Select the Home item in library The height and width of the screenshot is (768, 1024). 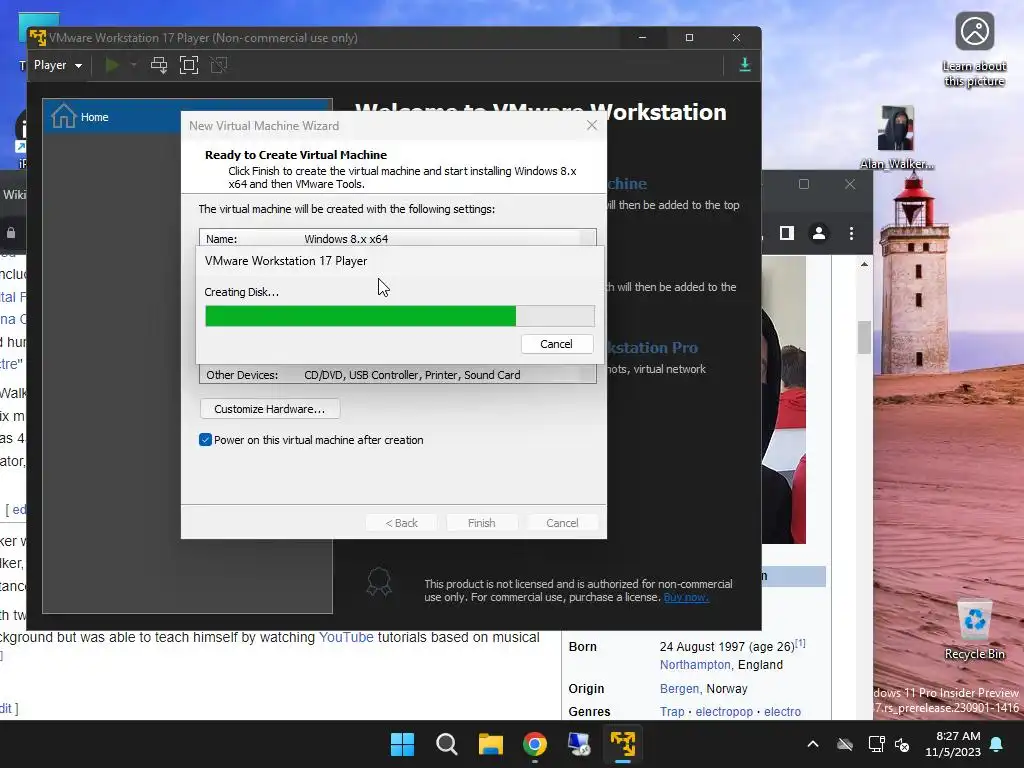pos(187,117)
